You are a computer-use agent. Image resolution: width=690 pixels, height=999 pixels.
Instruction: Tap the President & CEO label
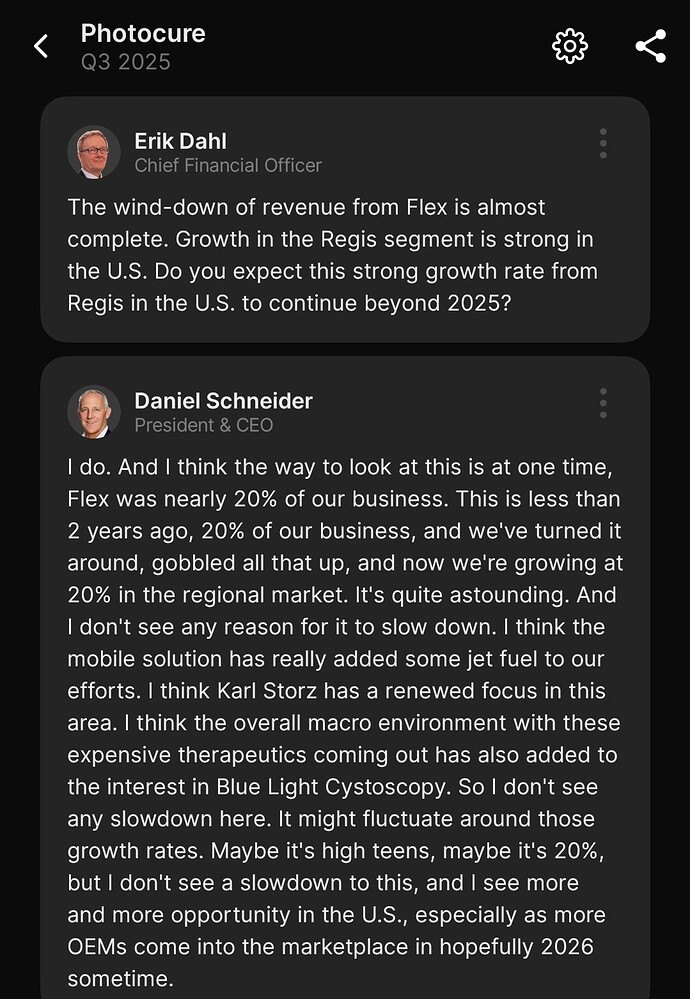click(x=204, y=425)
